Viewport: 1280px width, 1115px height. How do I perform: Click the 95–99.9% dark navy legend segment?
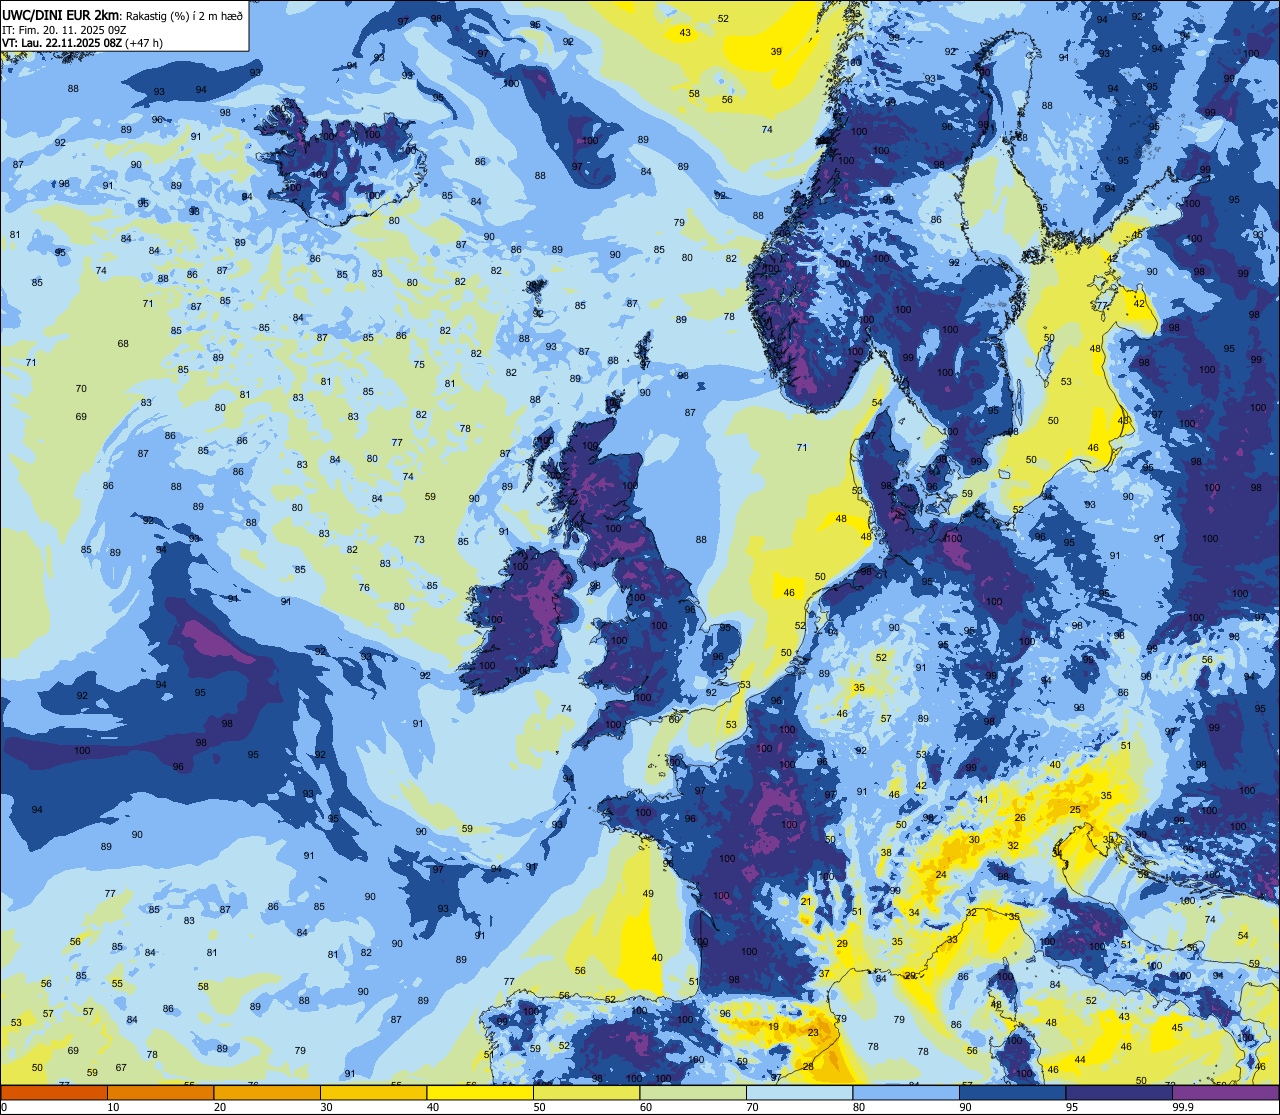1118,1092
